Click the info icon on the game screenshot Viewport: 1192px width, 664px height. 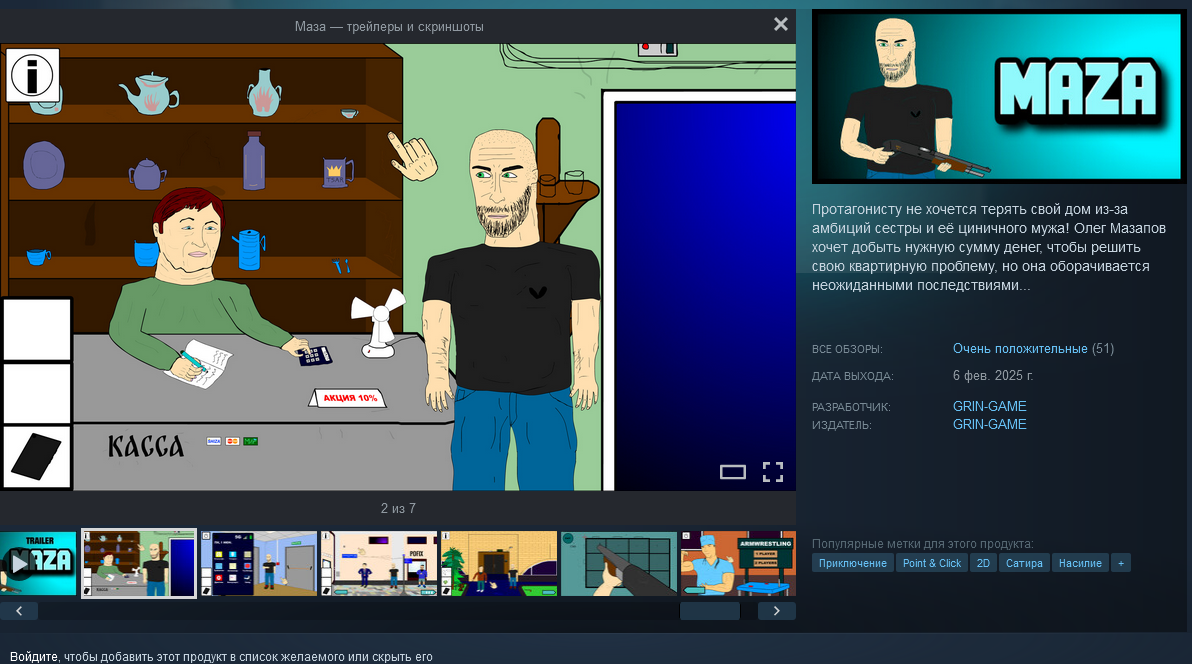tap(32, 75)
